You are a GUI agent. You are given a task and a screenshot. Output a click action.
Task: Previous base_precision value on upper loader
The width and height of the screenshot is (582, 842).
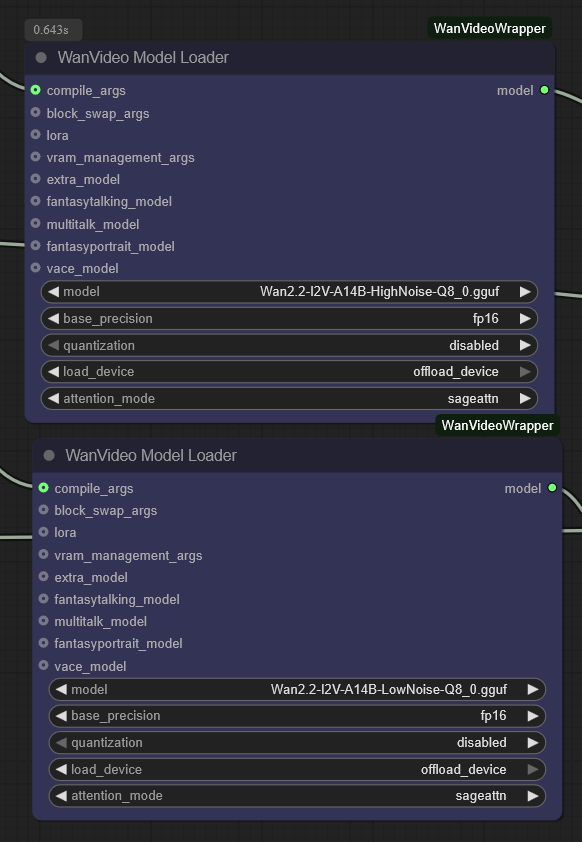click(53, 318)
